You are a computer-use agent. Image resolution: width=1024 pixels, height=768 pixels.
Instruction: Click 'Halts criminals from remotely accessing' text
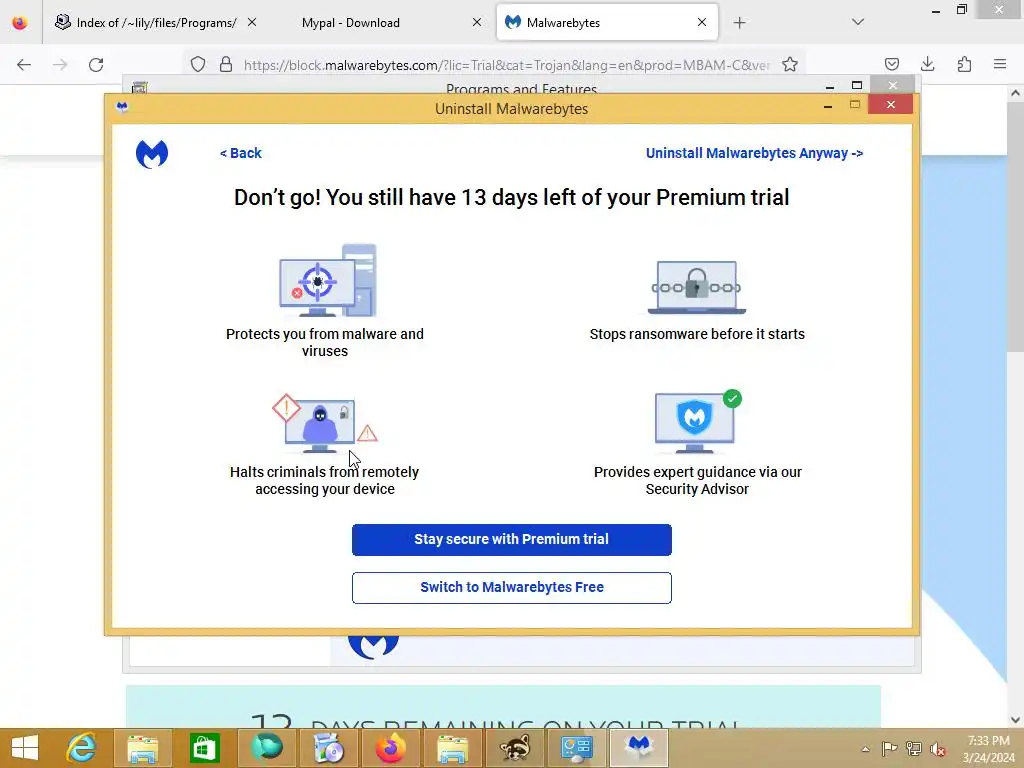(325, 480)
